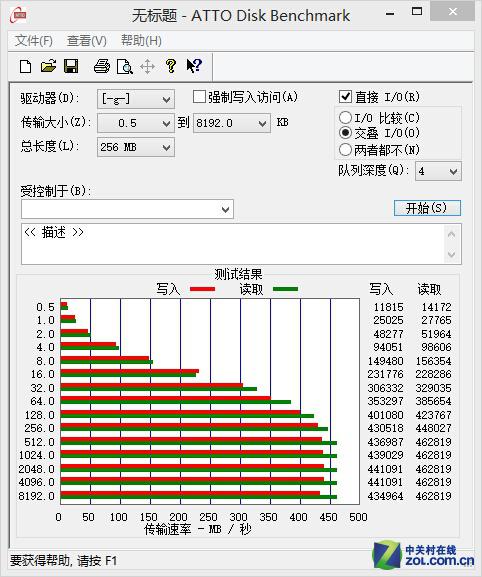Uncheck the 直接 I/O(R) checkbox
Viewport: 482px width, 577px height.
(x=345, y=97)
